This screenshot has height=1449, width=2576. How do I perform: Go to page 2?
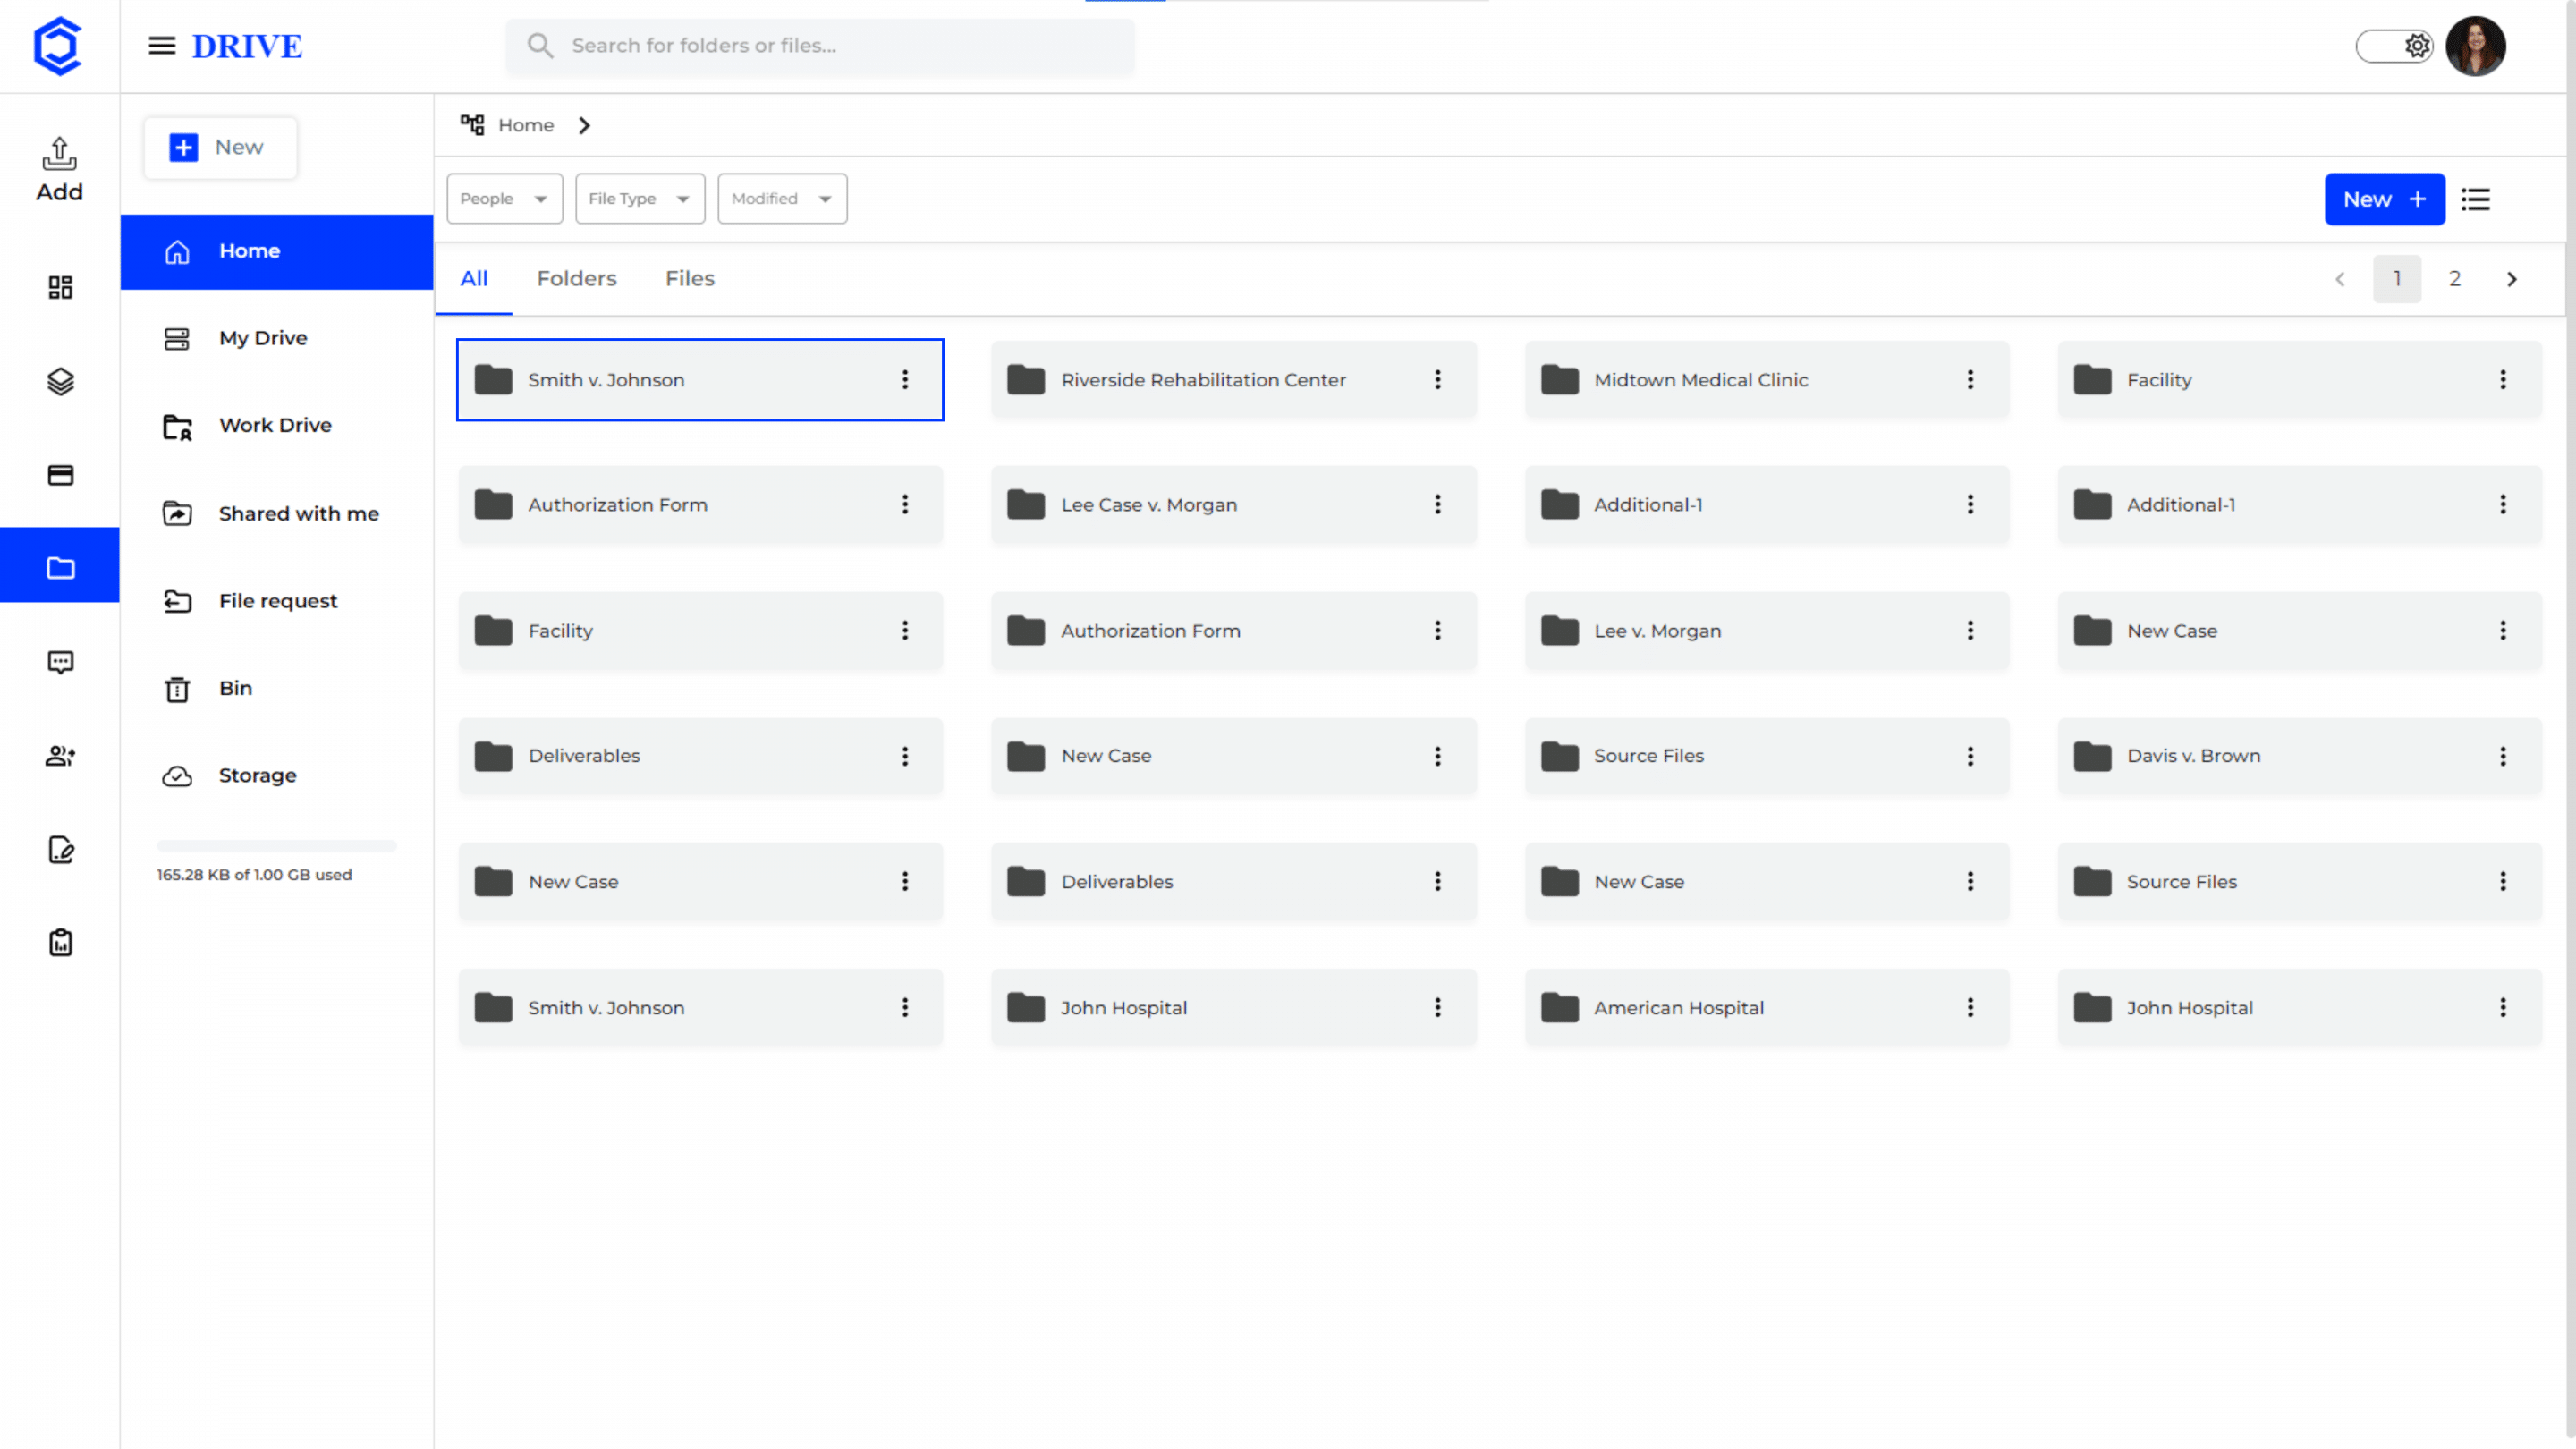click(x=2454, y=279)
